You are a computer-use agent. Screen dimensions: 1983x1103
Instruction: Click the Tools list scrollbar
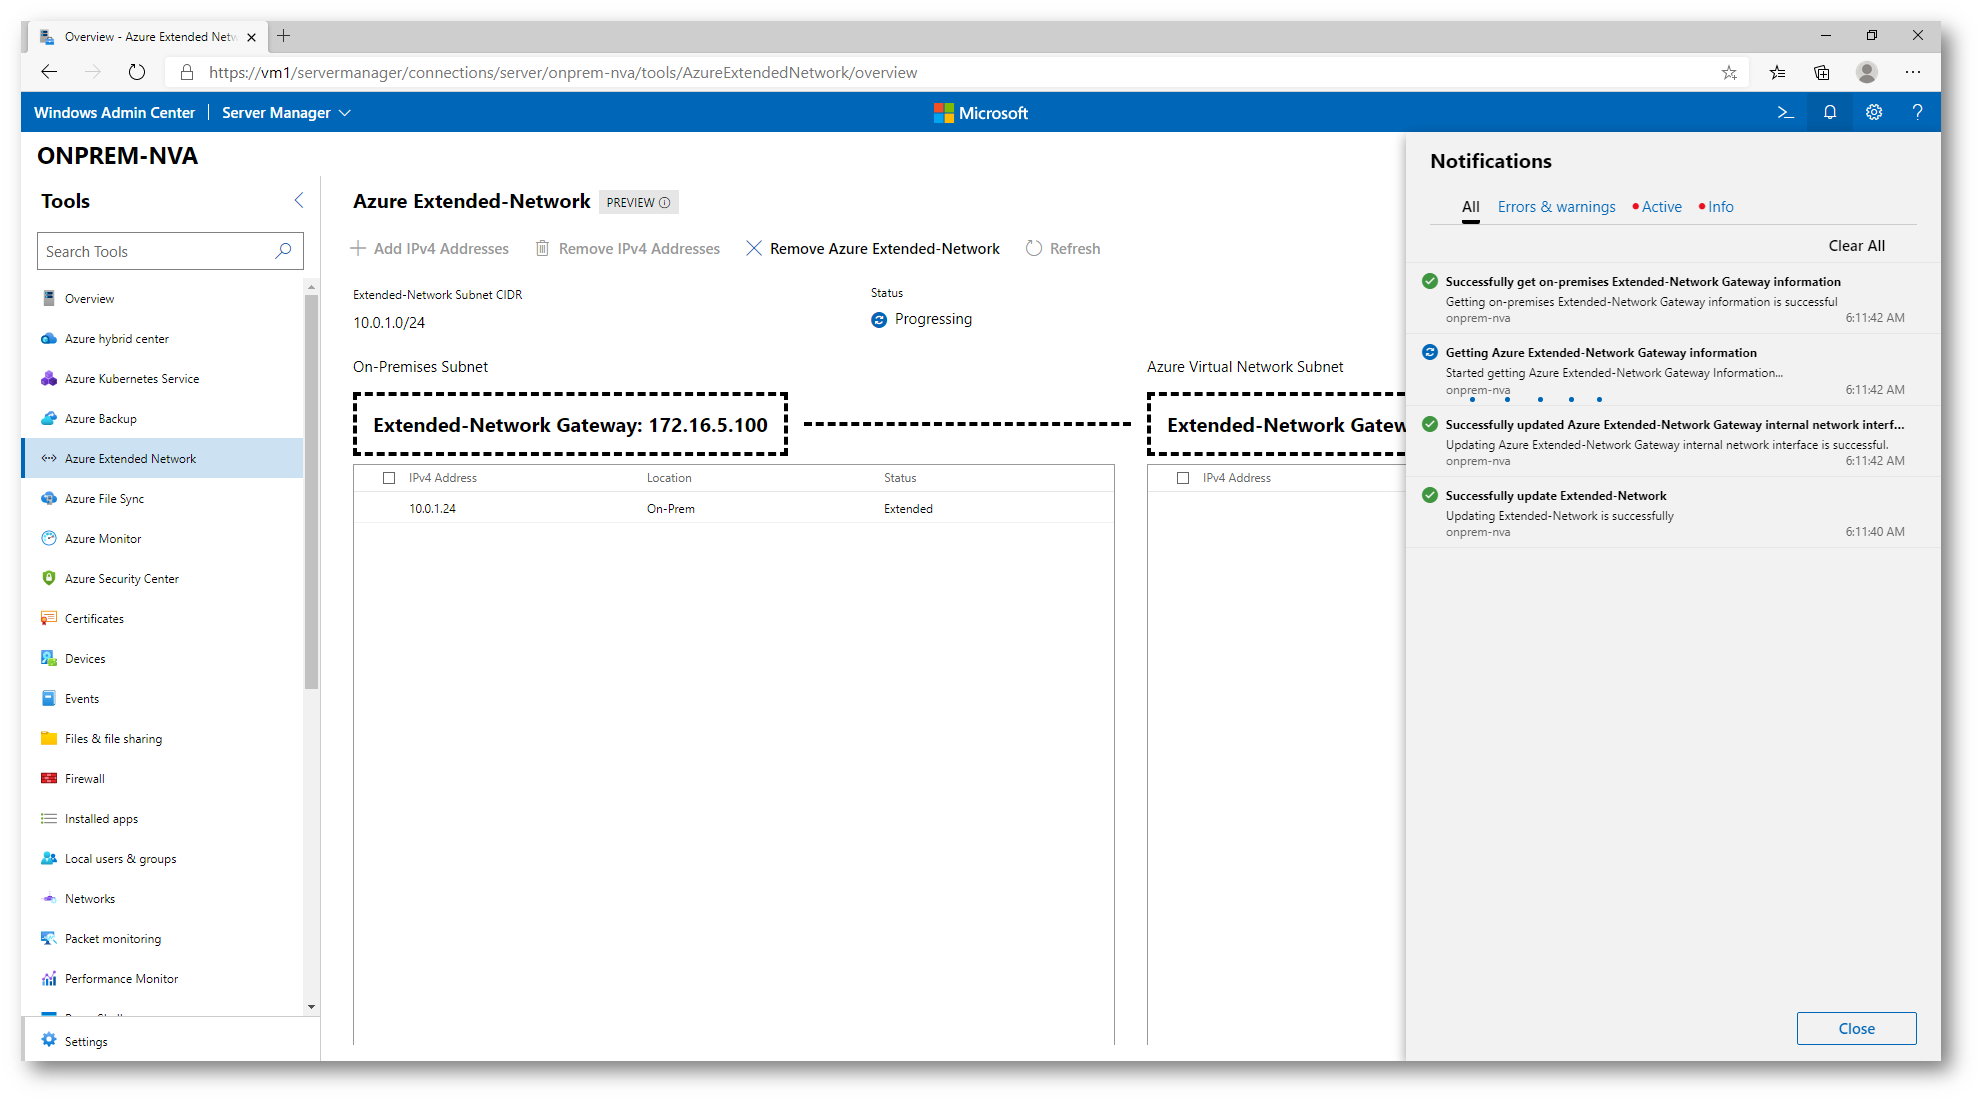311,490
